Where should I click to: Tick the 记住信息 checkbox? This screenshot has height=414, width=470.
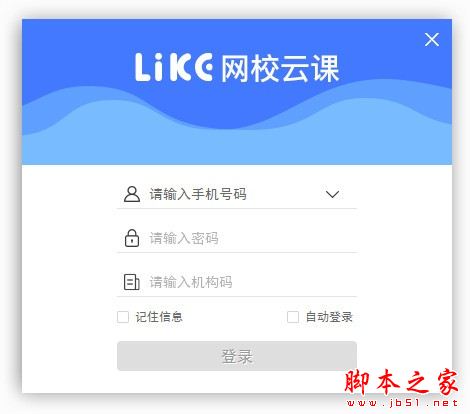point(123,317)
